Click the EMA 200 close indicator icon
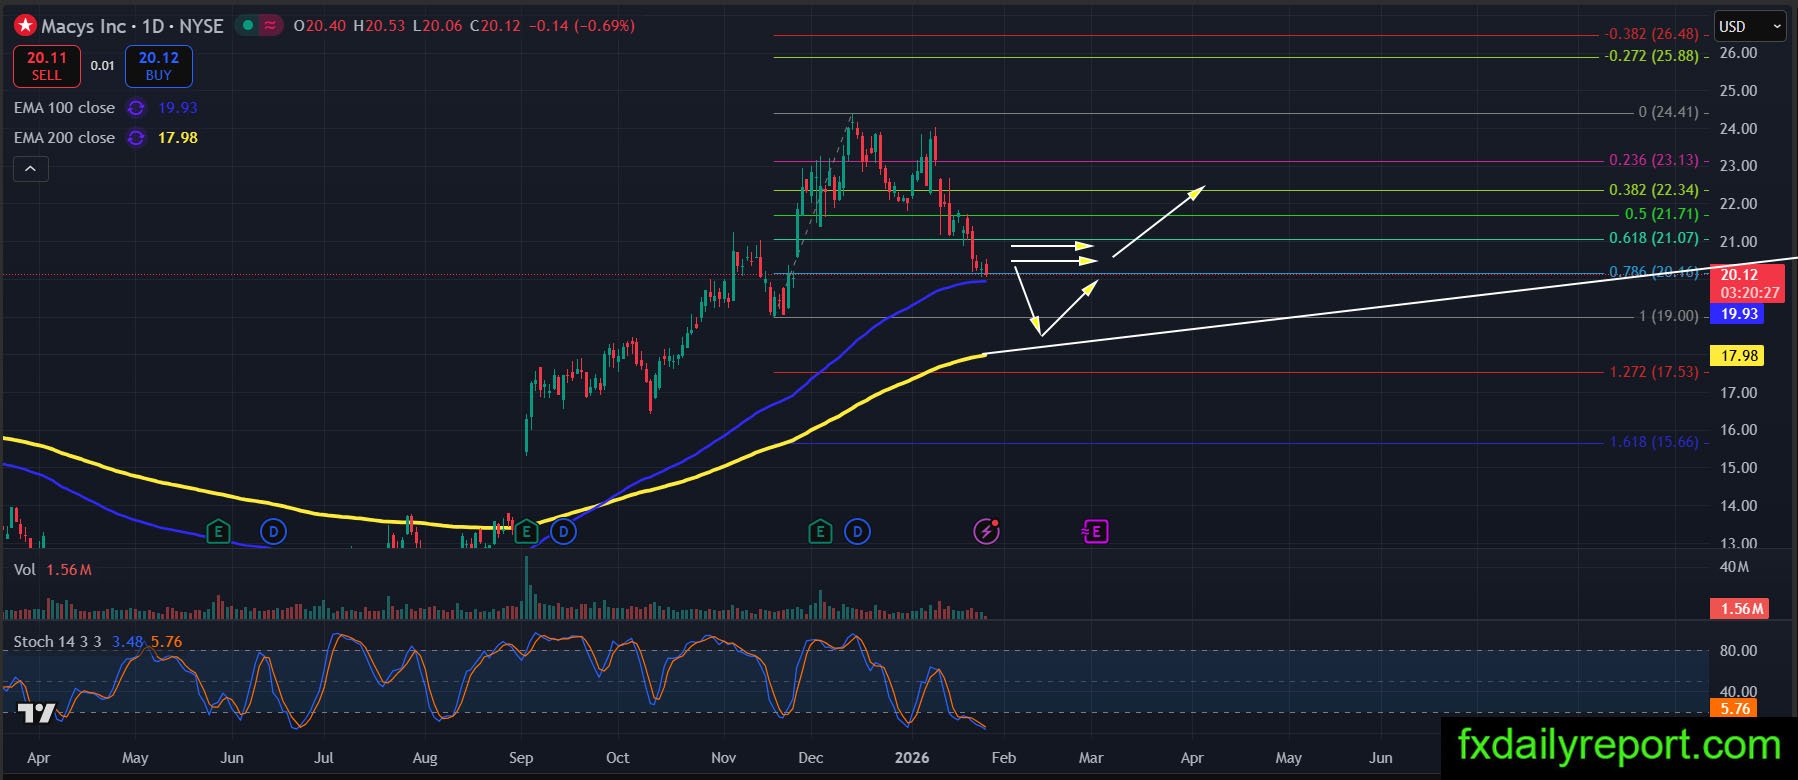This screenshot has height=780, width=1798. pos(136,138)
